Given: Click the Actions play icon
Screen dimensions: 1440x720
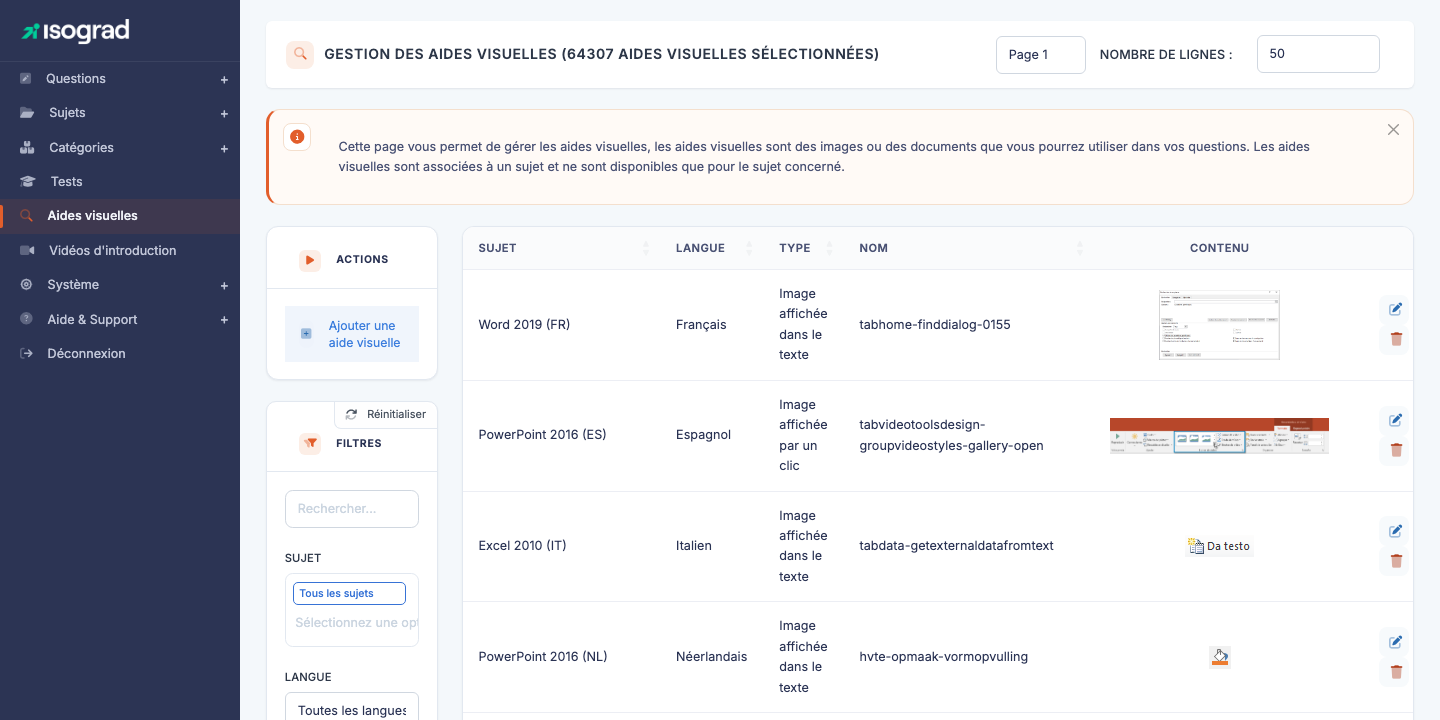Looking at the screenshot, I should tap(310, 260).
